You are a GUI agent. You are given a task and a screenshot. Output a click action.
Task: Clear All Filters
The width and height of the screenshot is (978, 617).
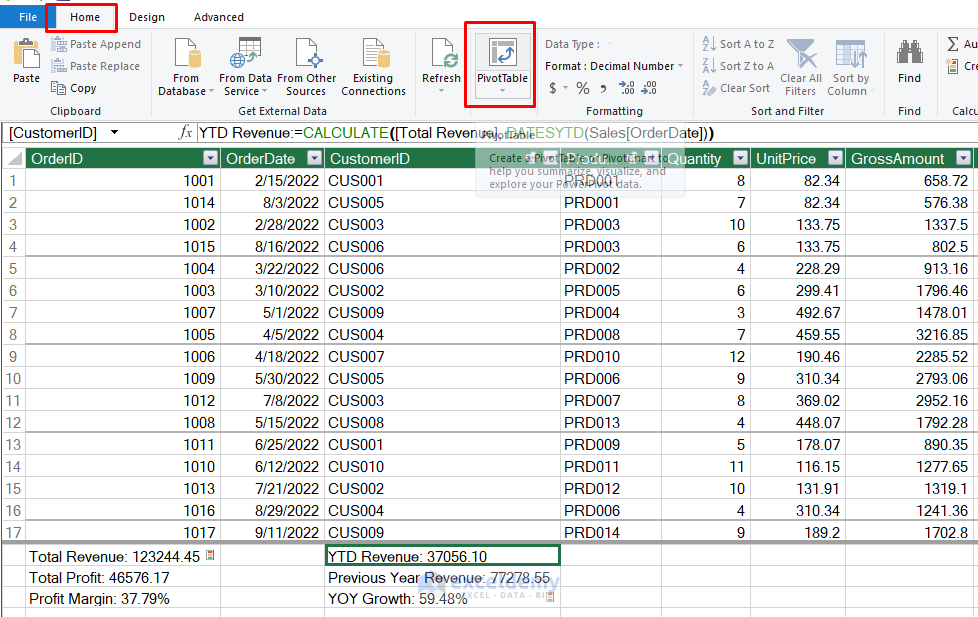click(801, 67)
